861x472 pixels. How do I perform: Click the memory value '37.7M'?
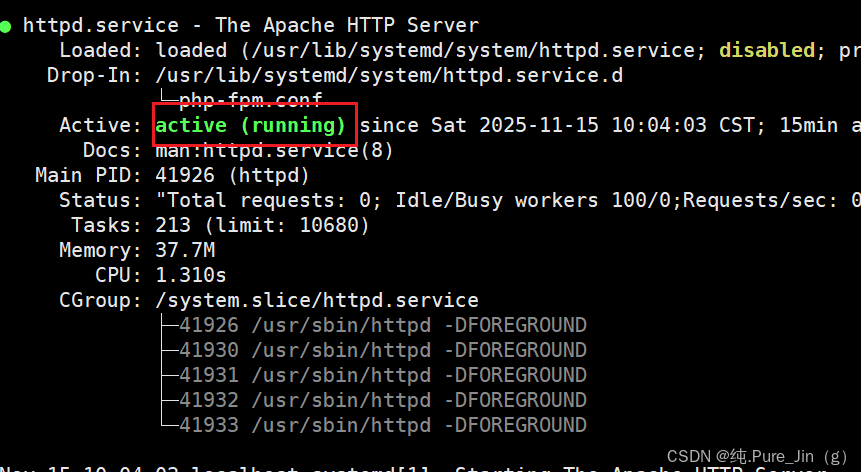click(186, 250)
